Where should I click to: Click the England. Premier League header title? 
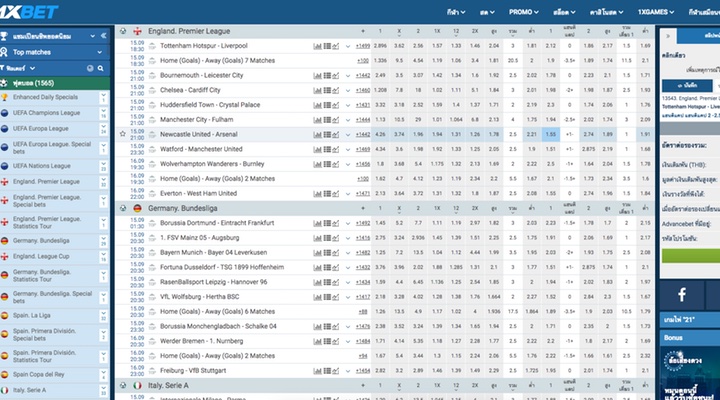[x=189, y=31]
